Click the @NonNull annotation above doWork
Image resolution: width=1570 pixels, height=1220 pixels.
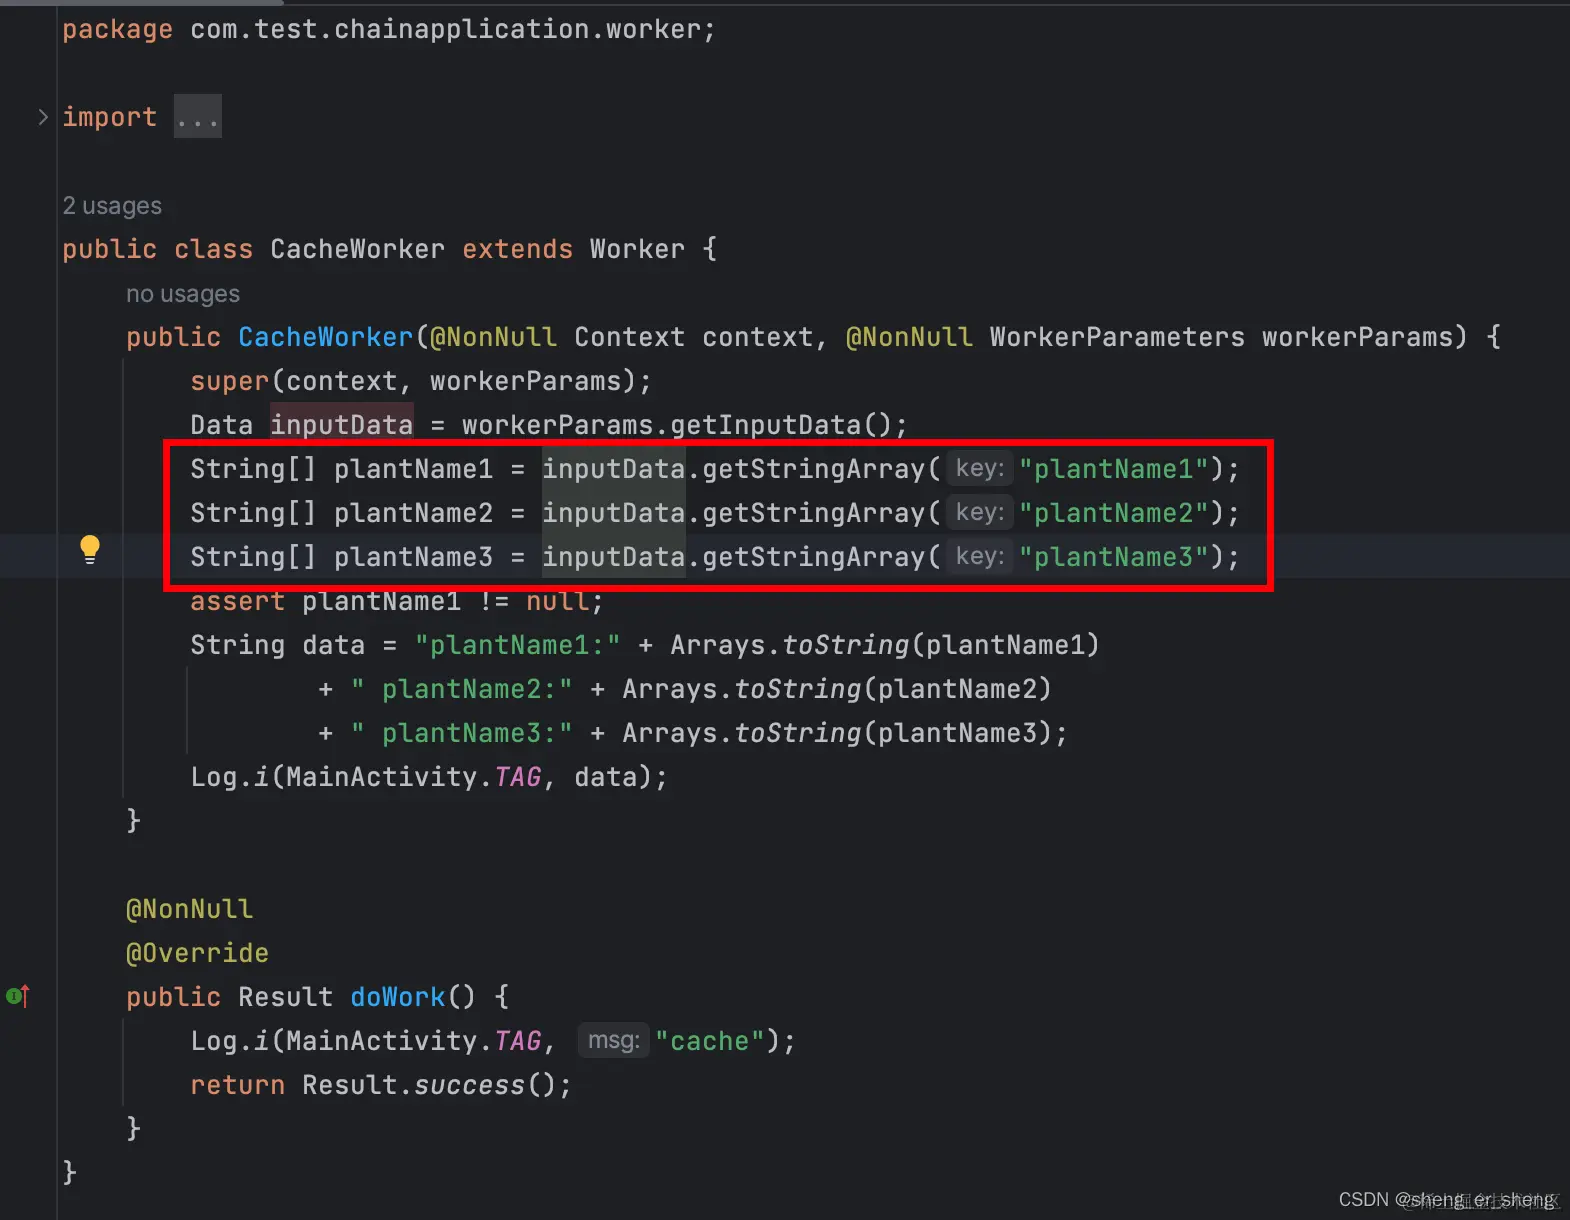click(x=189, y=909)
